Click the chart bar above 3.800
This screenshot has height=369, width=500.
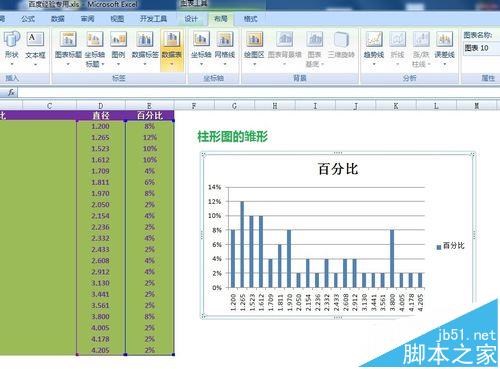pyautogui.click(x=392, y=259)
